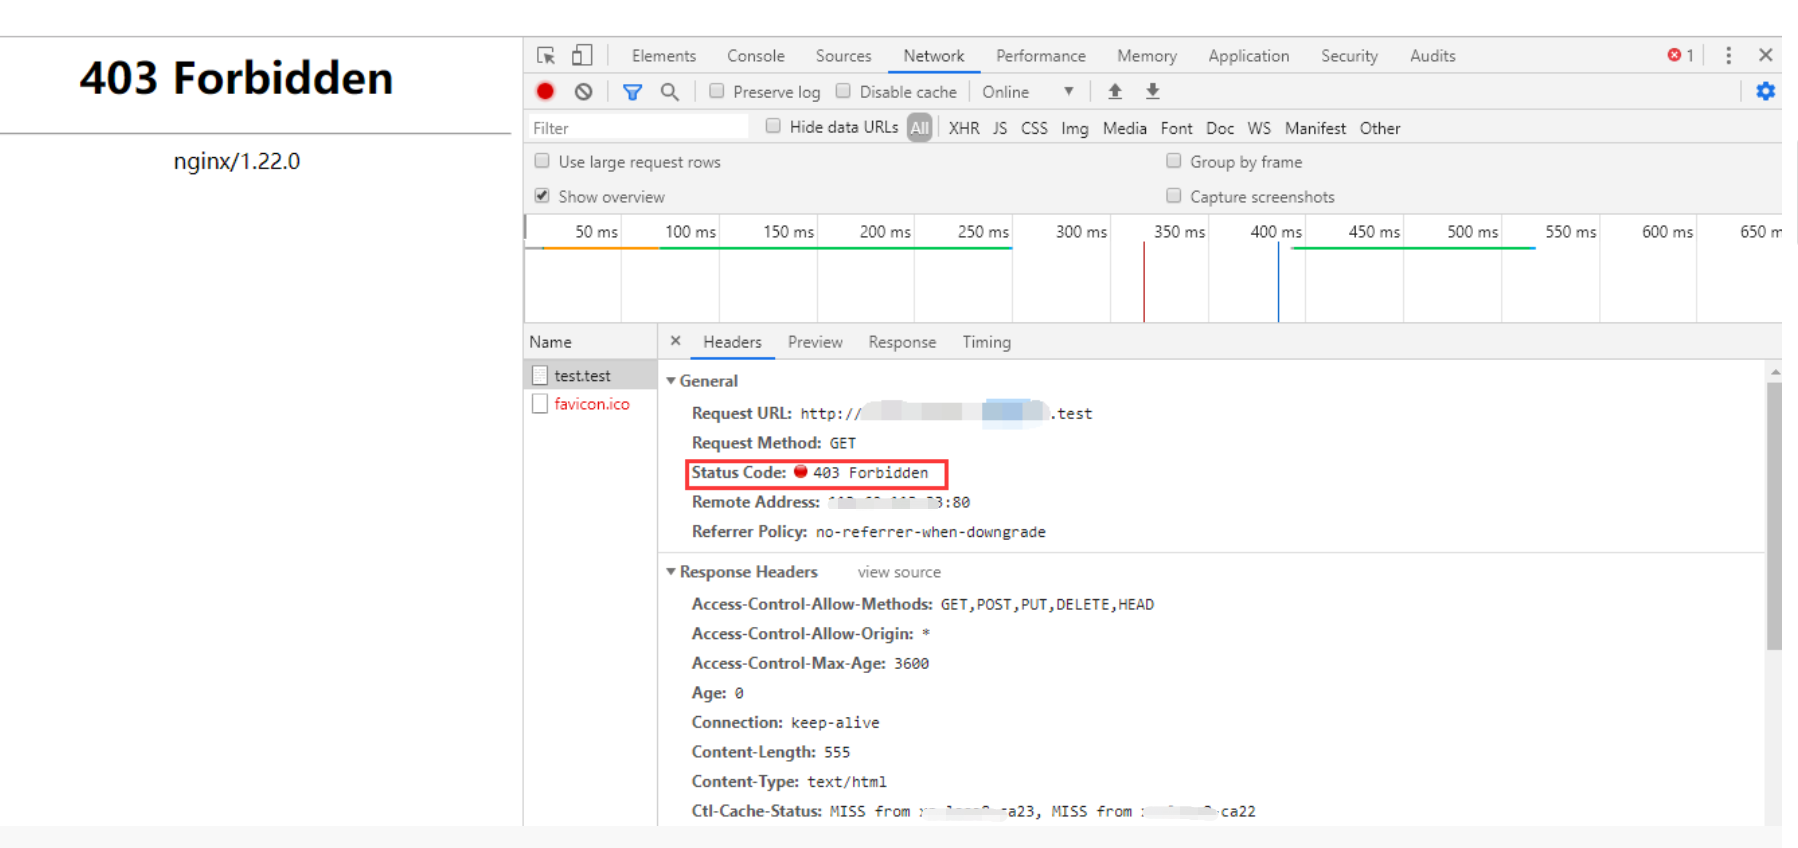Viewport: 1798px width, 848px height.
Task: Click the Filter input field
Action: pos(638,128)
